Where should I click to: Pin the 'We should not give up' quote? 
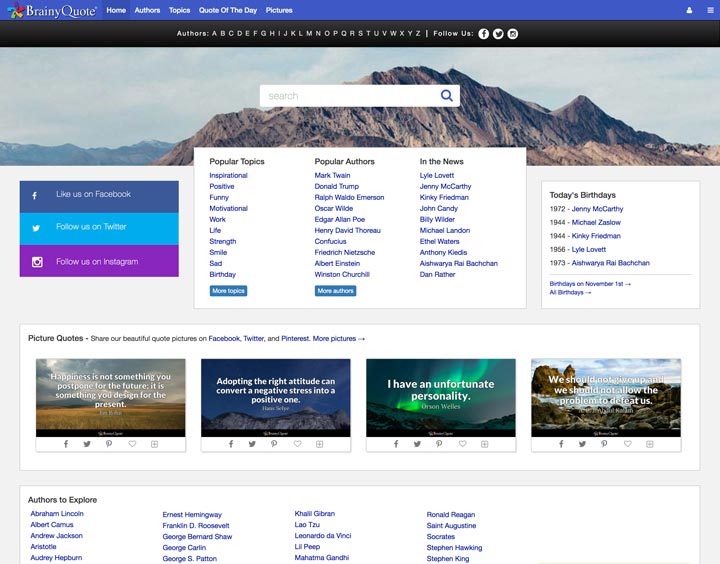pyautogui.click(x=604, y=444)
